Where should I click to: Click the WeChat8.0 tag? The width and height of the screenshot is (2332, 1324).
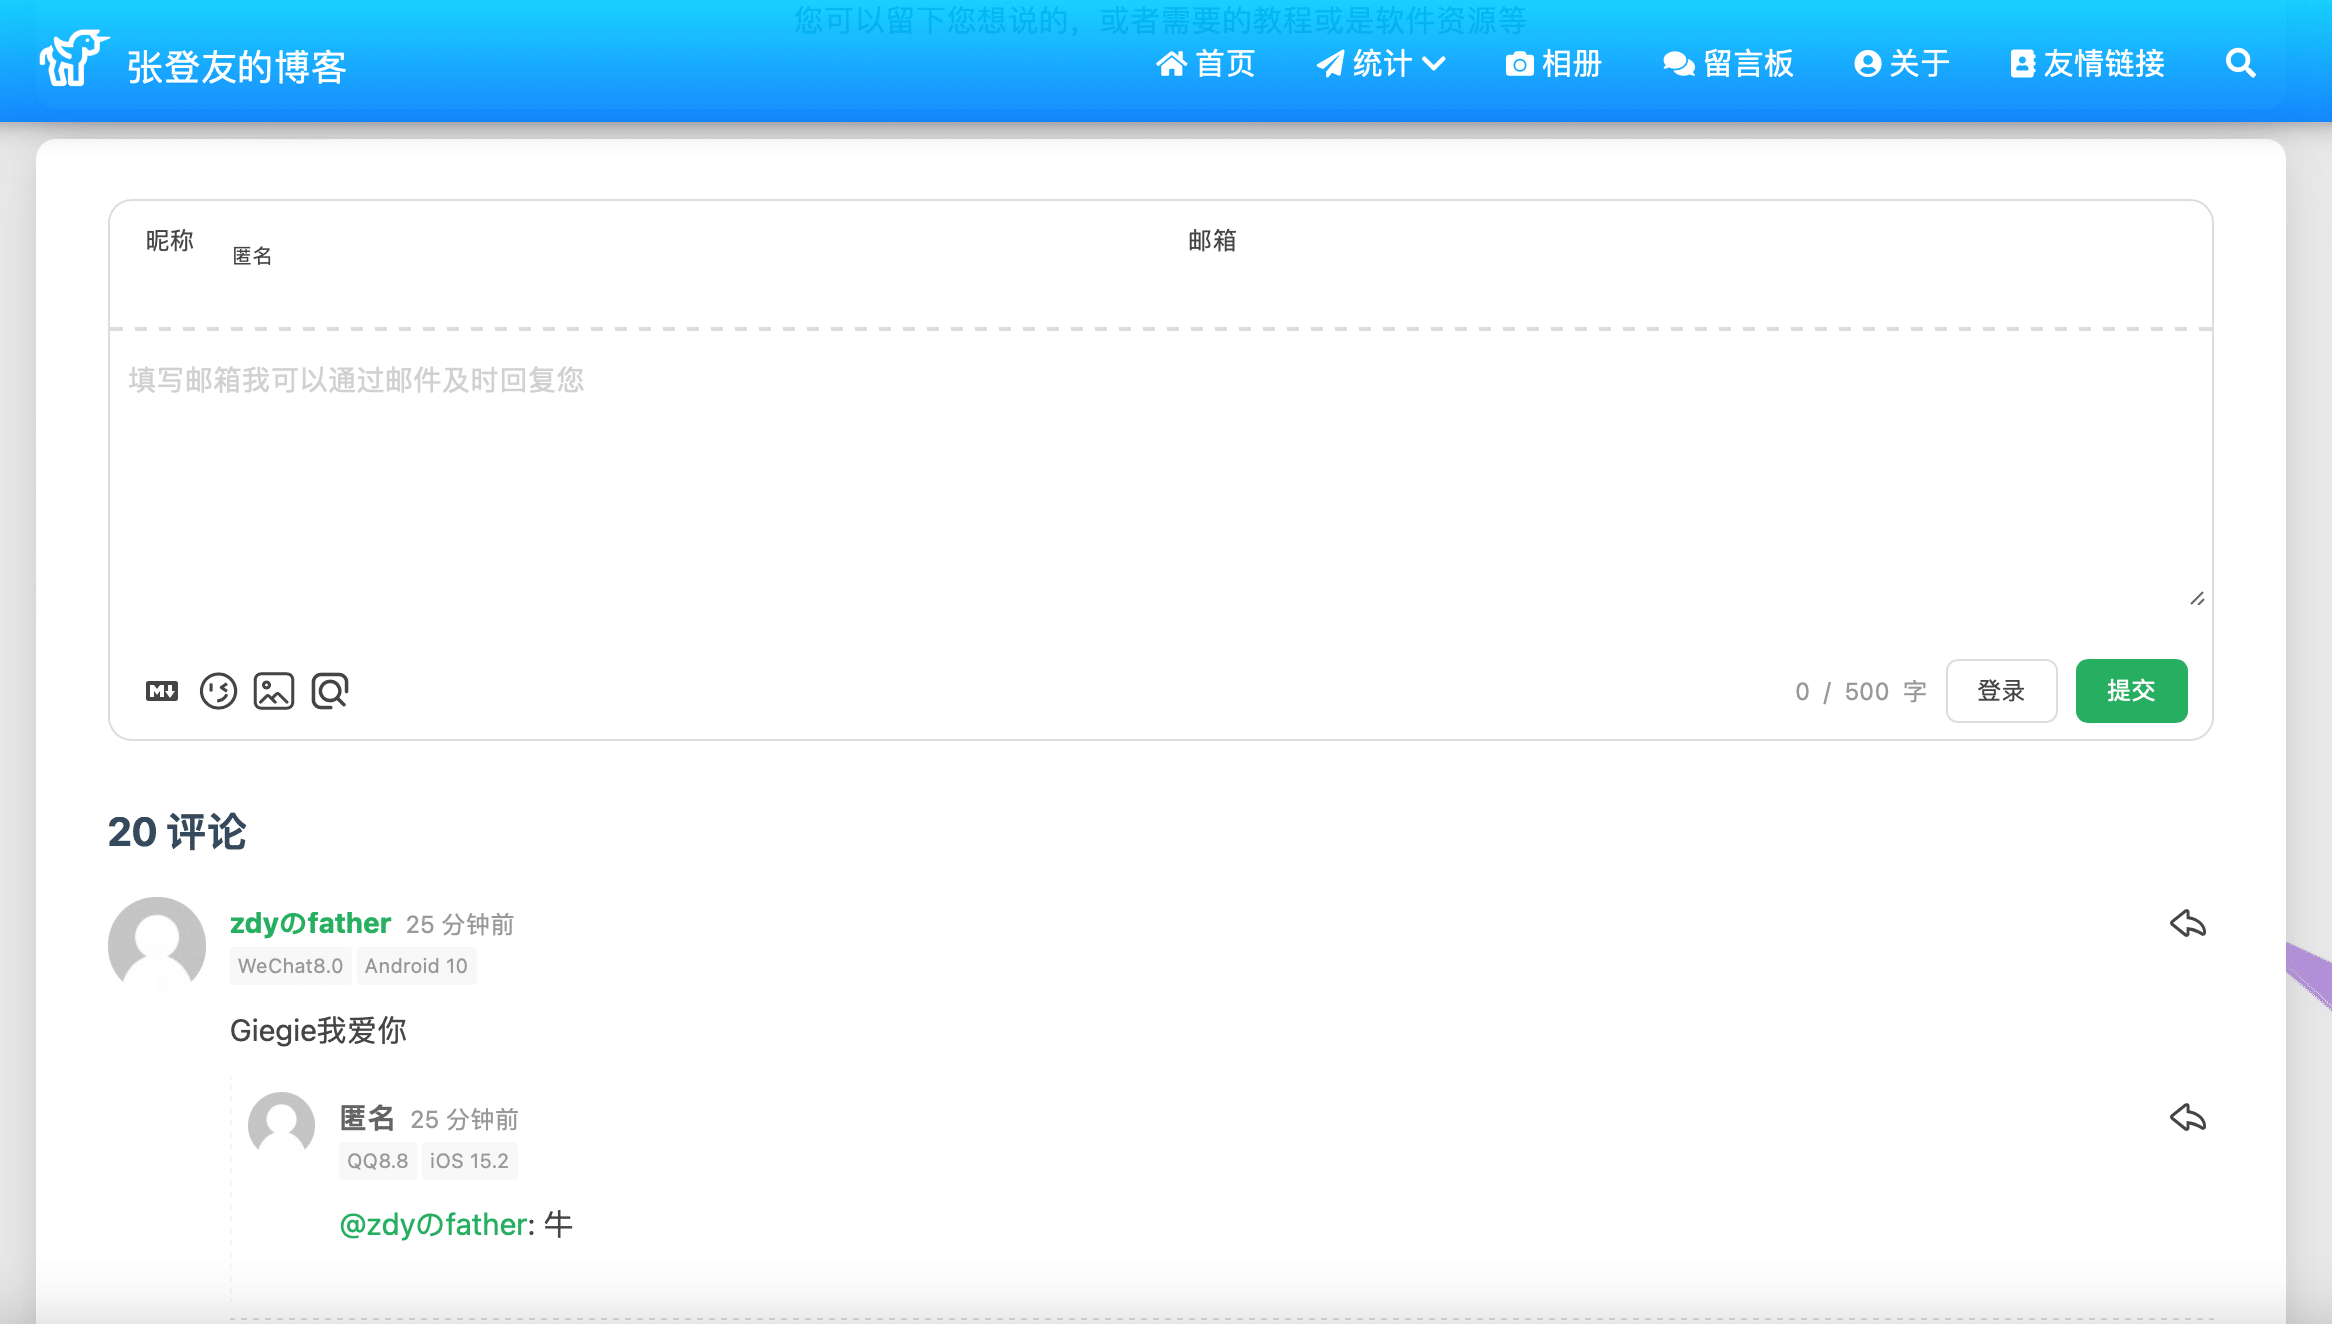[290, 966]
